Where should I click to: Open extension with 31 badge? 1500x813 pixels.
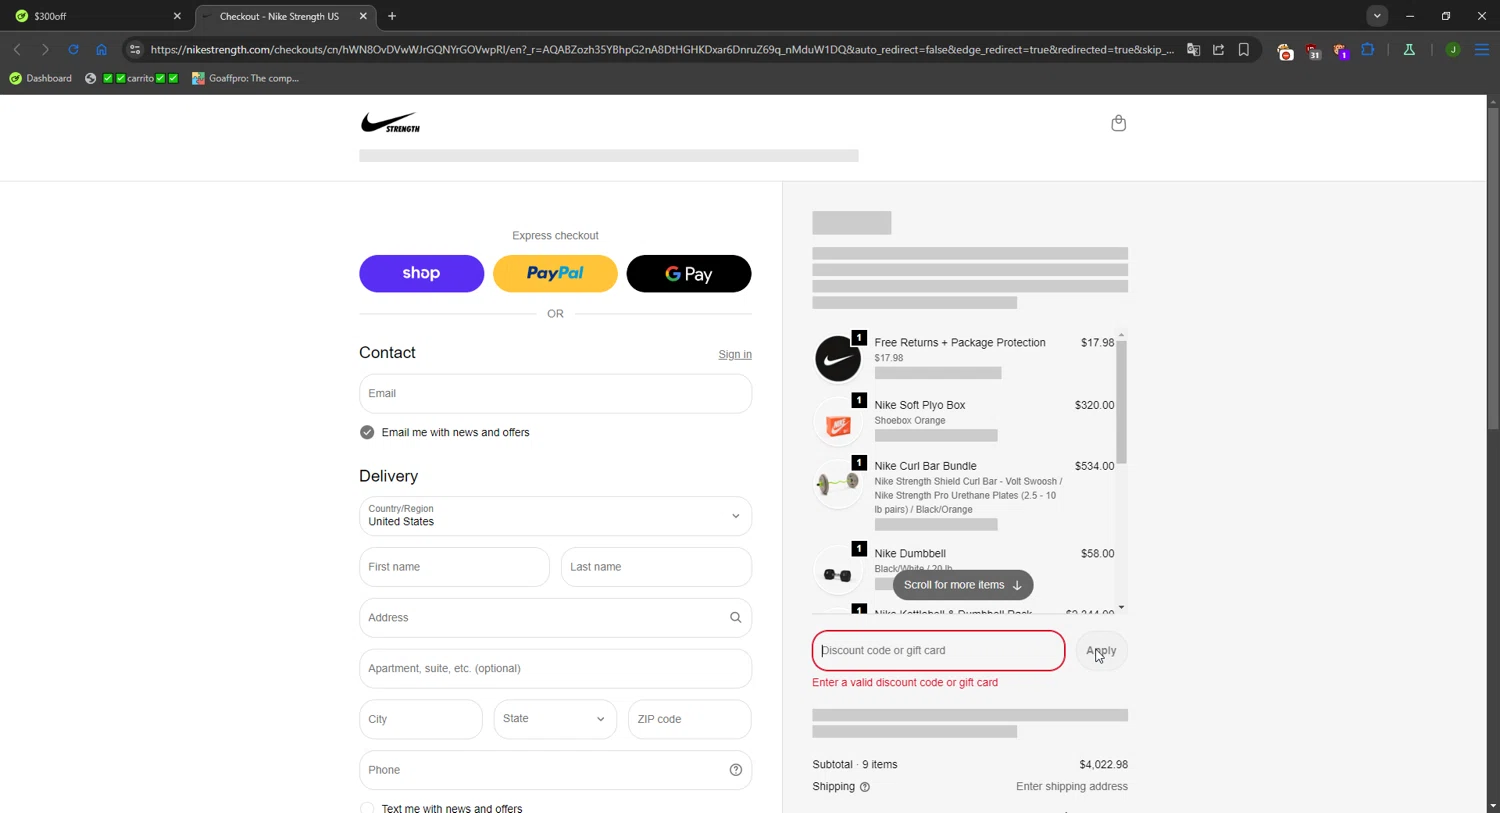coord(1313,50)
